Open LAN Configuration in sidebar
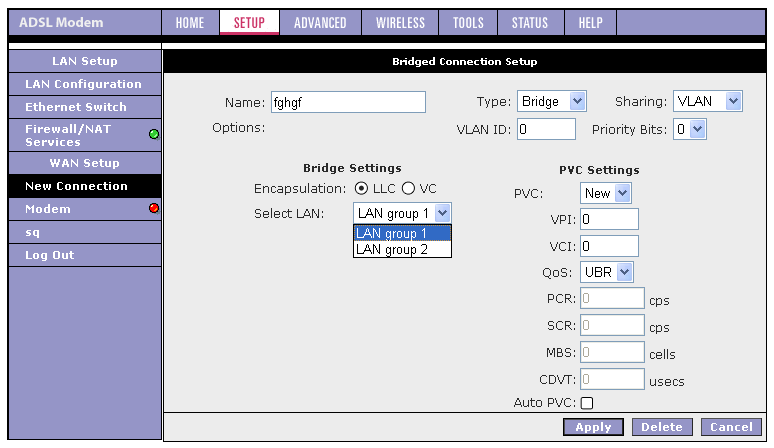The height and width of the screenshot is (448, 774). point(82,84)
